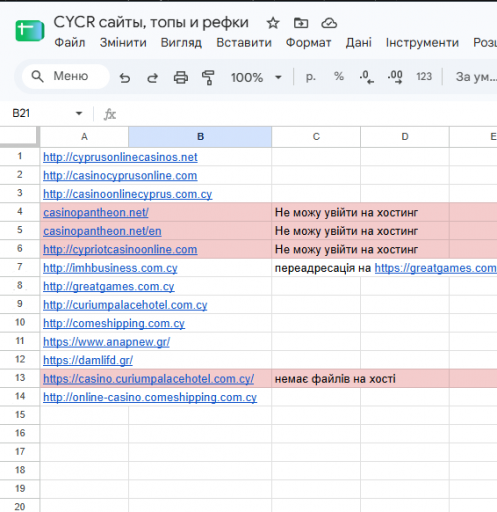The image size is (497, 512).
Task: Open the Вставити menu
Action: pyautogui.click(x=244, y=43)
